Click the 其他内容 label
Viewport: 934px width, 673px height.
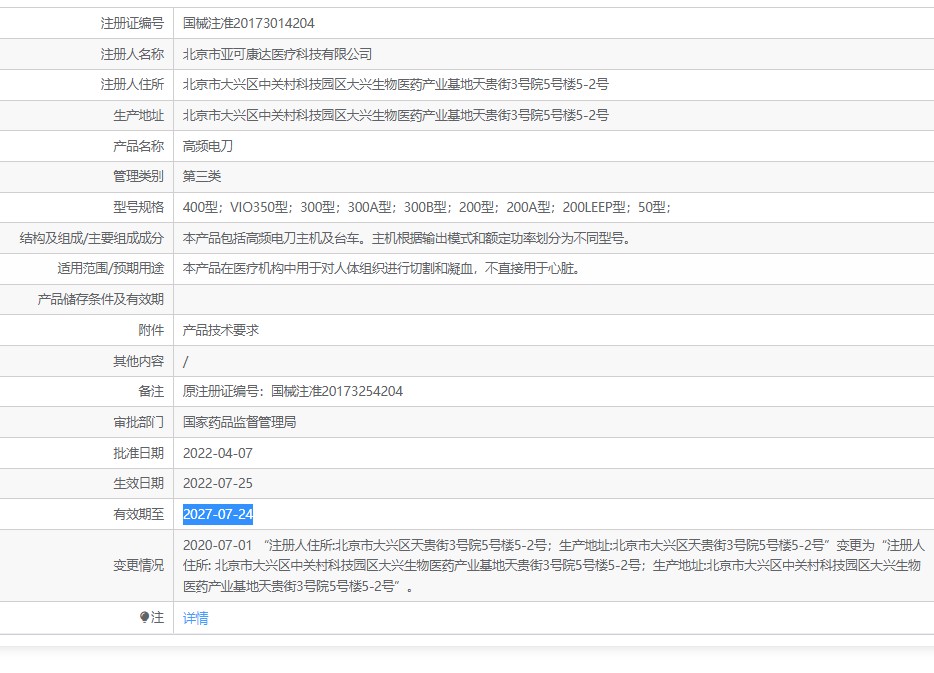139,361
